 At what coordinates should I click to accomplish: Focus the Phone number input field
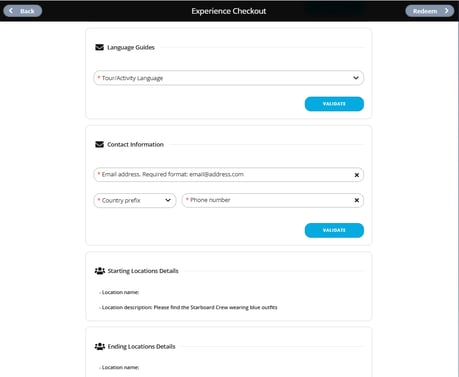click(x=273, y=200)
